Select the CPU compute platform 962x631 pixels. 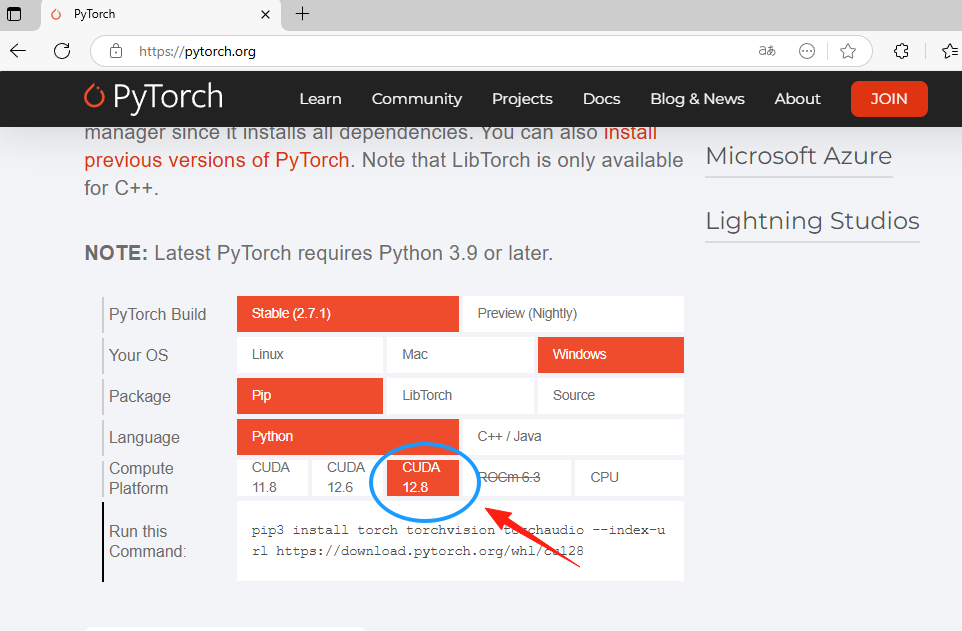629,478
